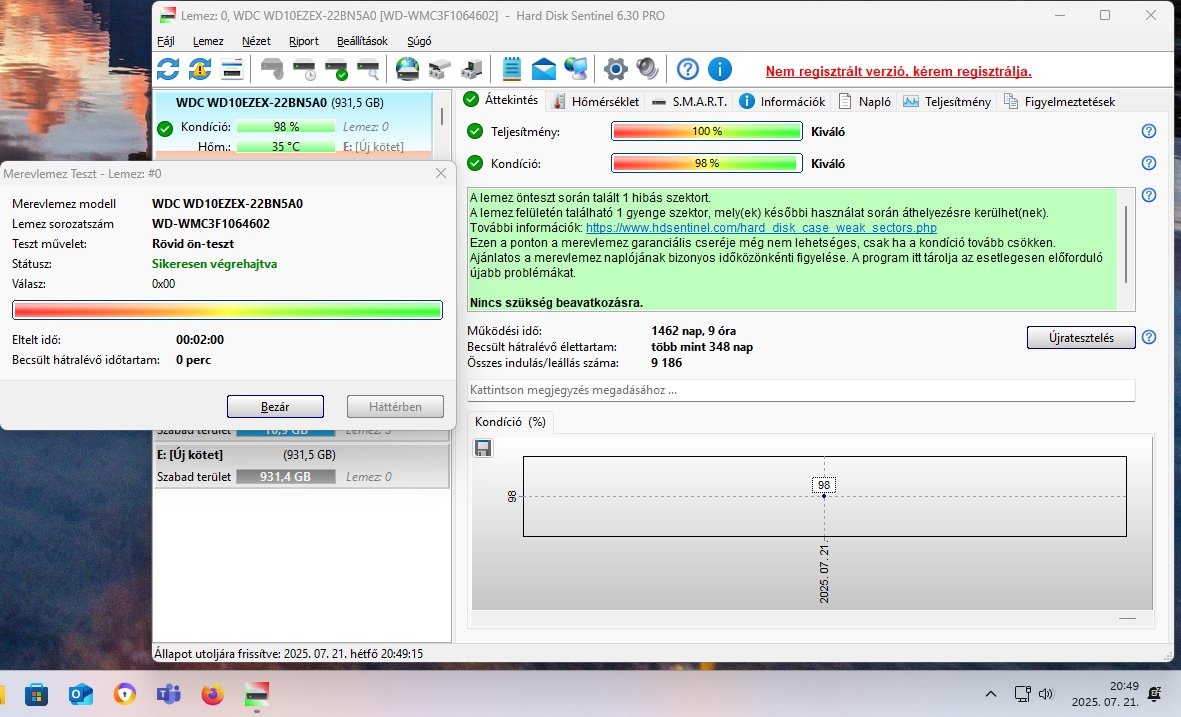
Task: Click help icon next to Kondíció bar
Action: click(x=1149, y=163)
